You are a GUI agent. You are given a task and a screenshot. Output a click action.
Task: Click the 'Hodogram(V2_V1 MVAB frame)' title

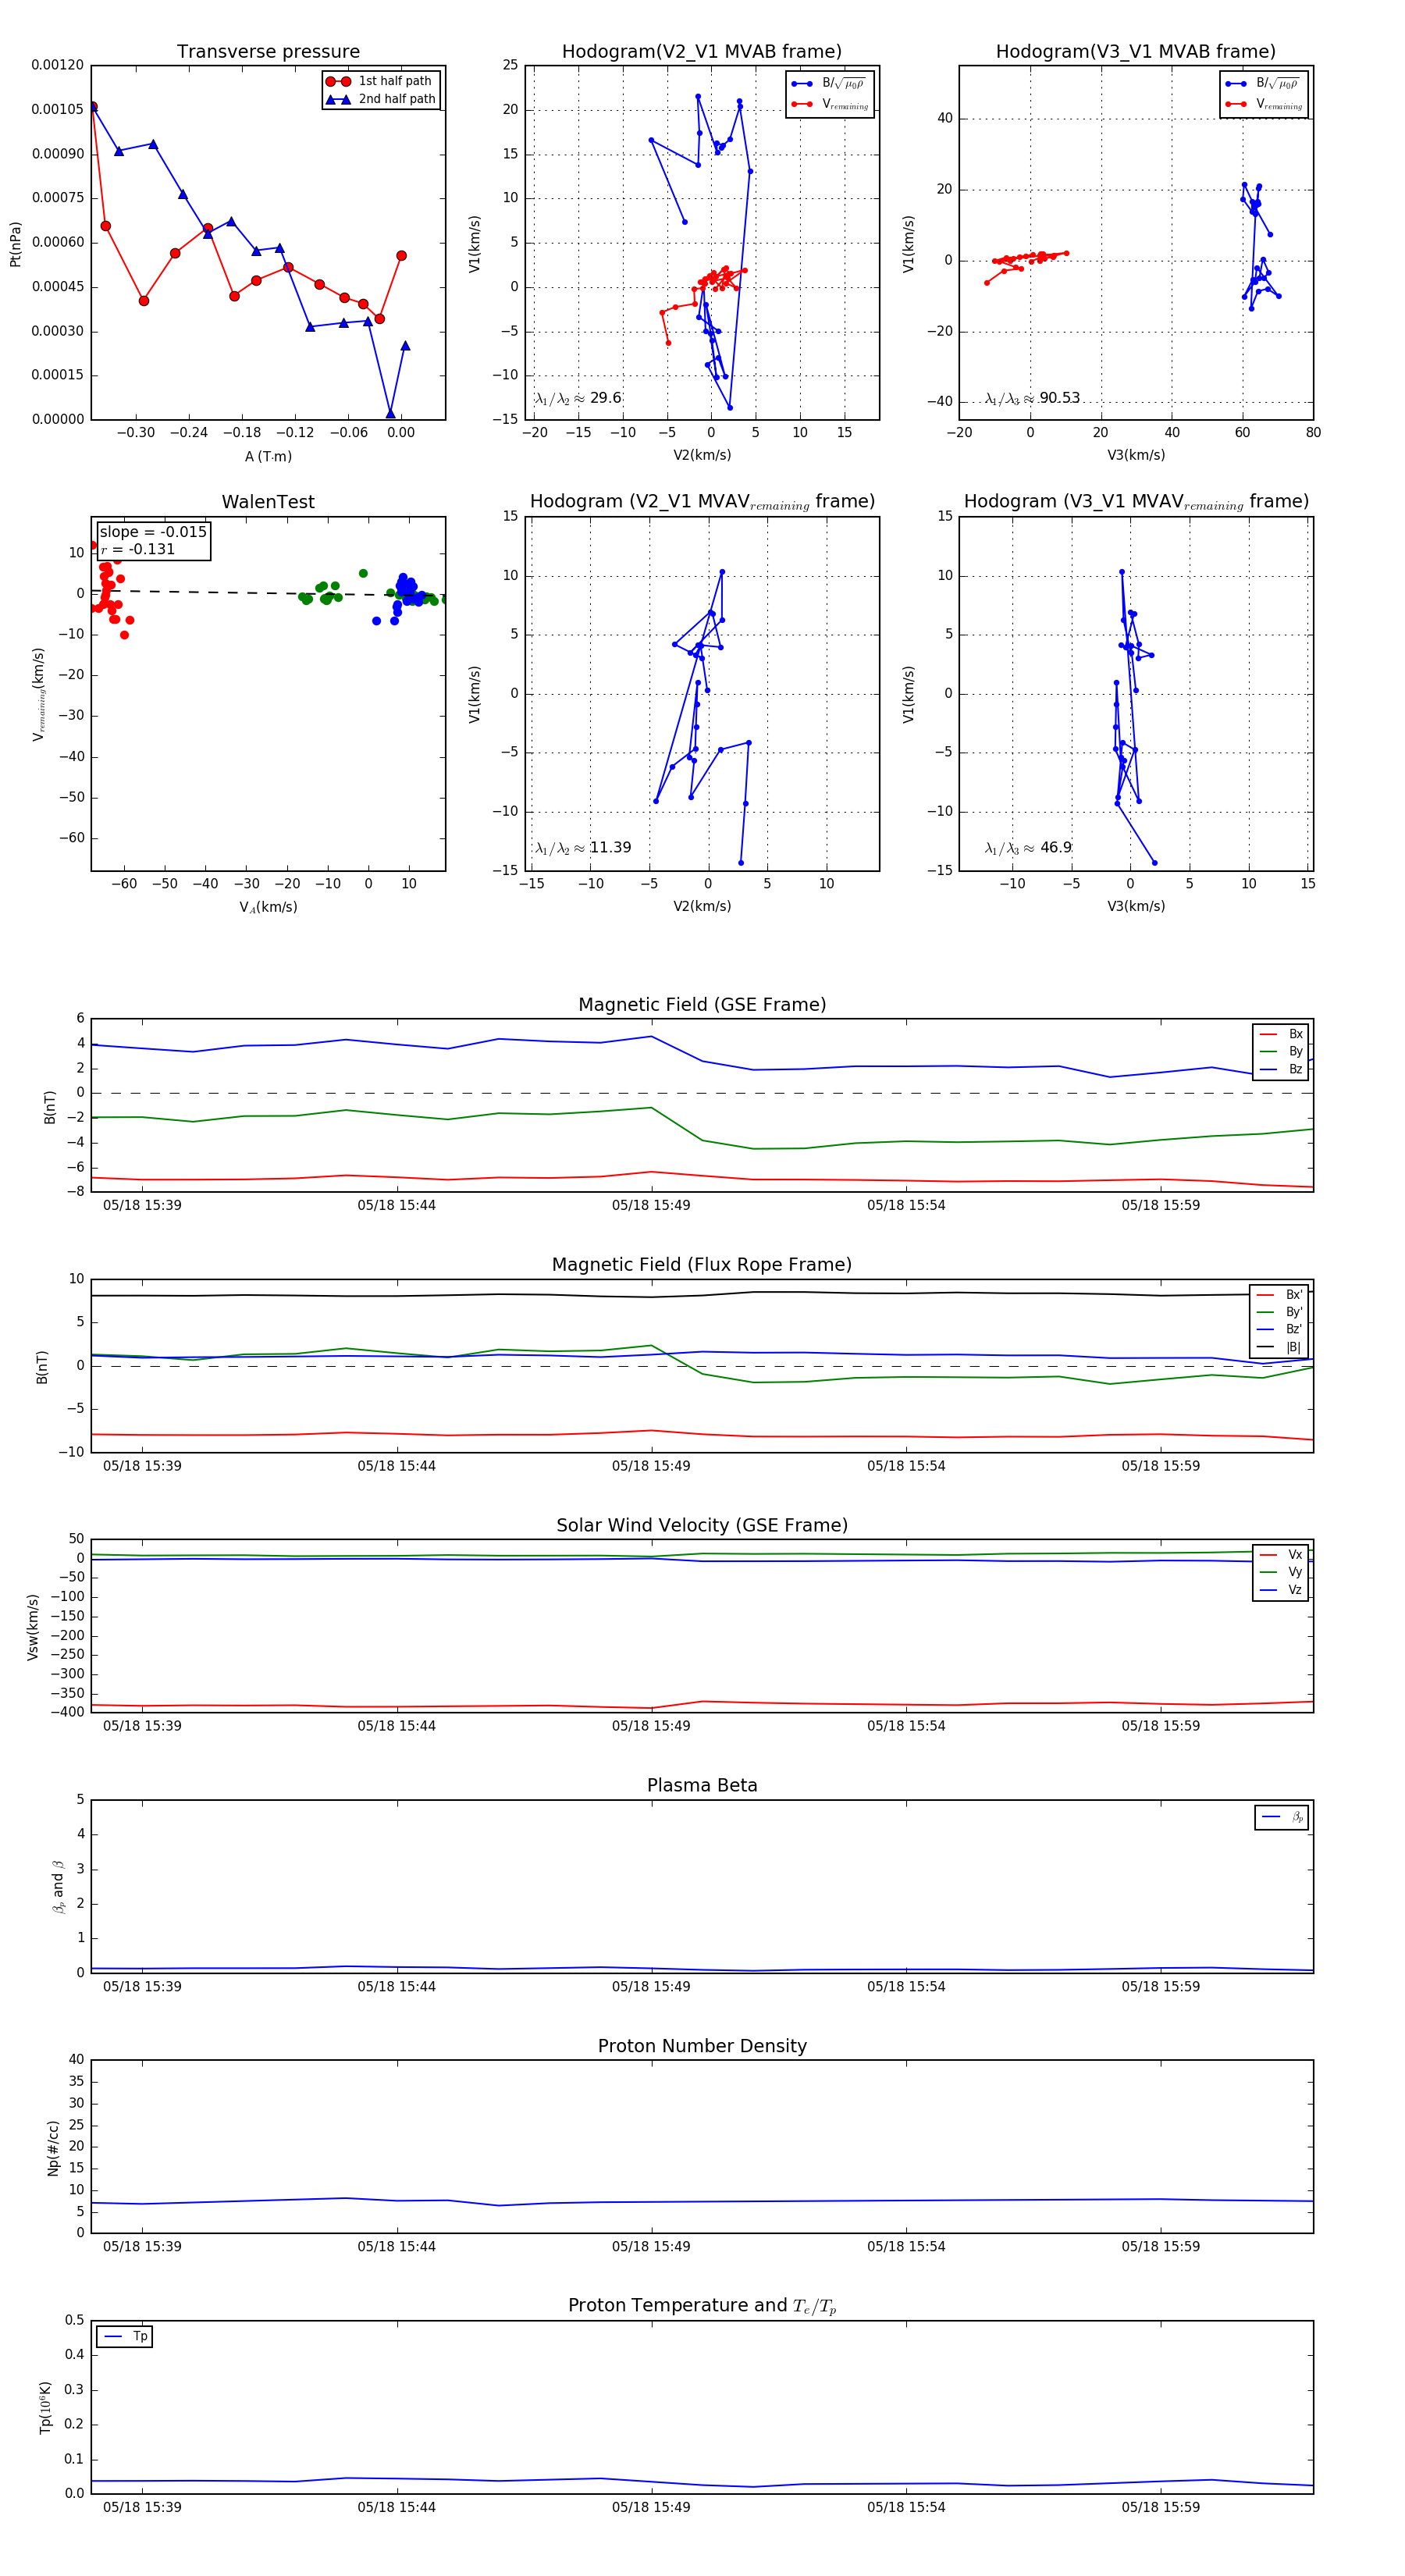pyautogui.click(x=701, y=51)
